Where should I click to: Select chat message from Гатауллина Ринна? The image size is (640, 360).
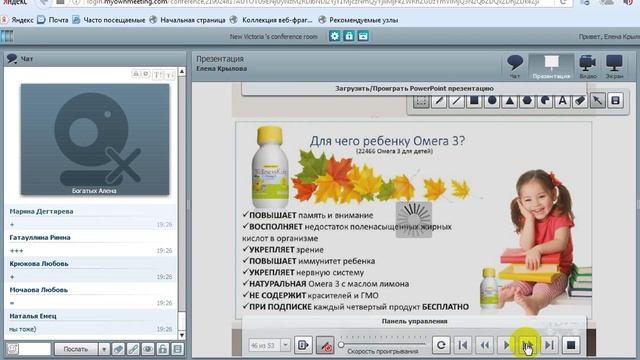91,244
